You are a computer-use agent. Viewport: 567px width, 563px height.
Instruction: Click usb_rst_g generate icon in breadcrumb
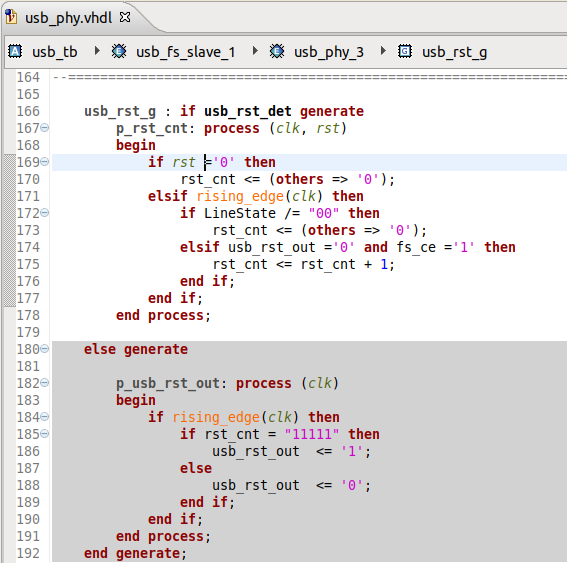(405, 51)
